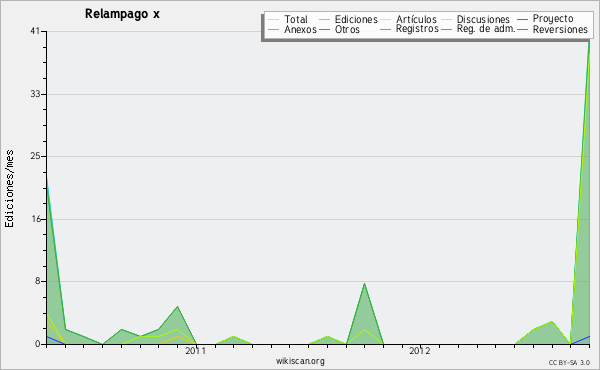600x370 pixels.
Task: Click the Registros legend entry
Action: point(417,29)
